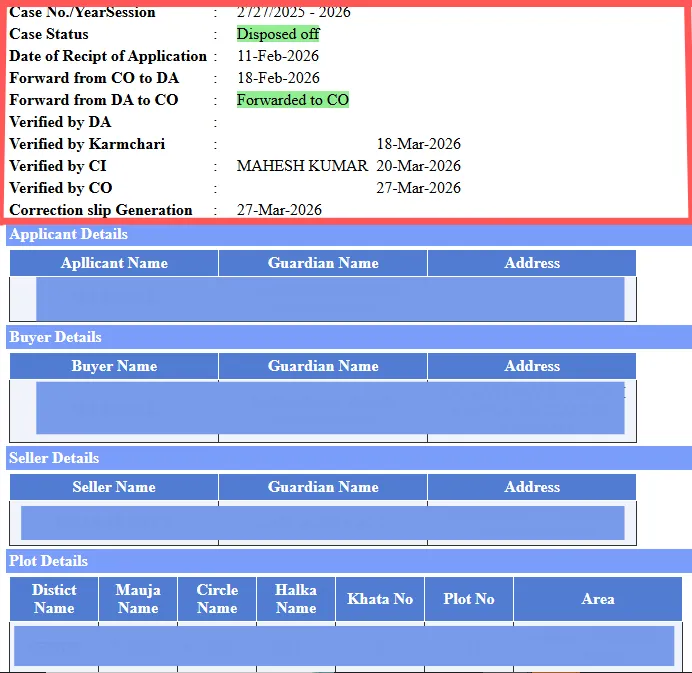The height and width of the screenshot is (673, 692).
Task: Click the Karmchari verification date 18-Mar-2026
Action: click(418, 144)
